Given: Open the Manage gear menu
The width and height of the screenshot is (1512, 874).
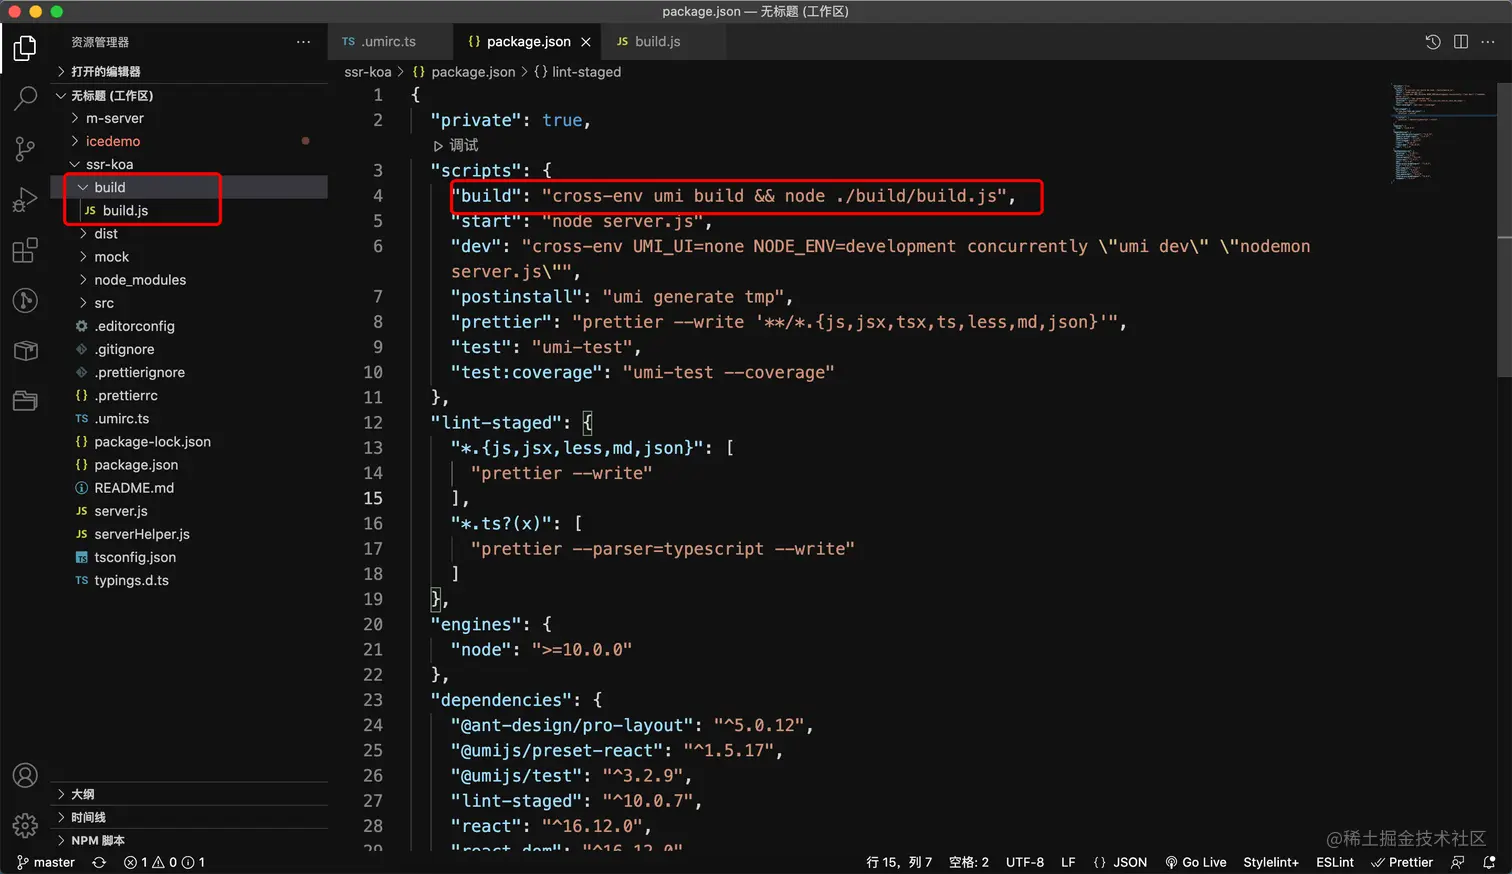Looking at the screenshot, I should pos(25,825).
